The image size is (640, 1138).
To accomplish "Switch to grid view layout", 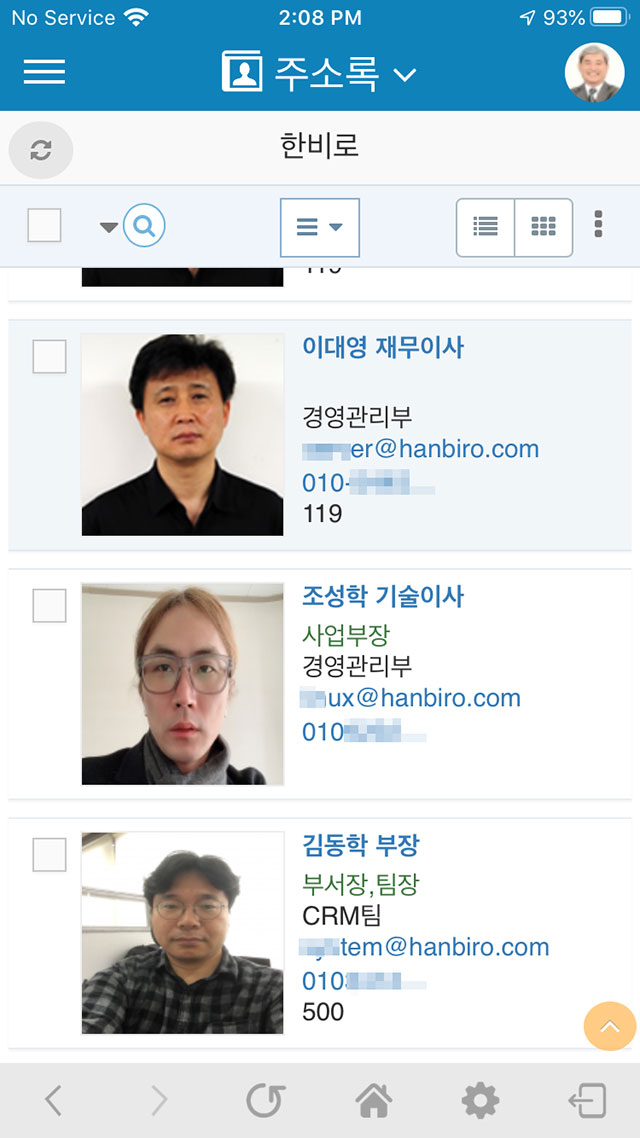I will 543,227.
